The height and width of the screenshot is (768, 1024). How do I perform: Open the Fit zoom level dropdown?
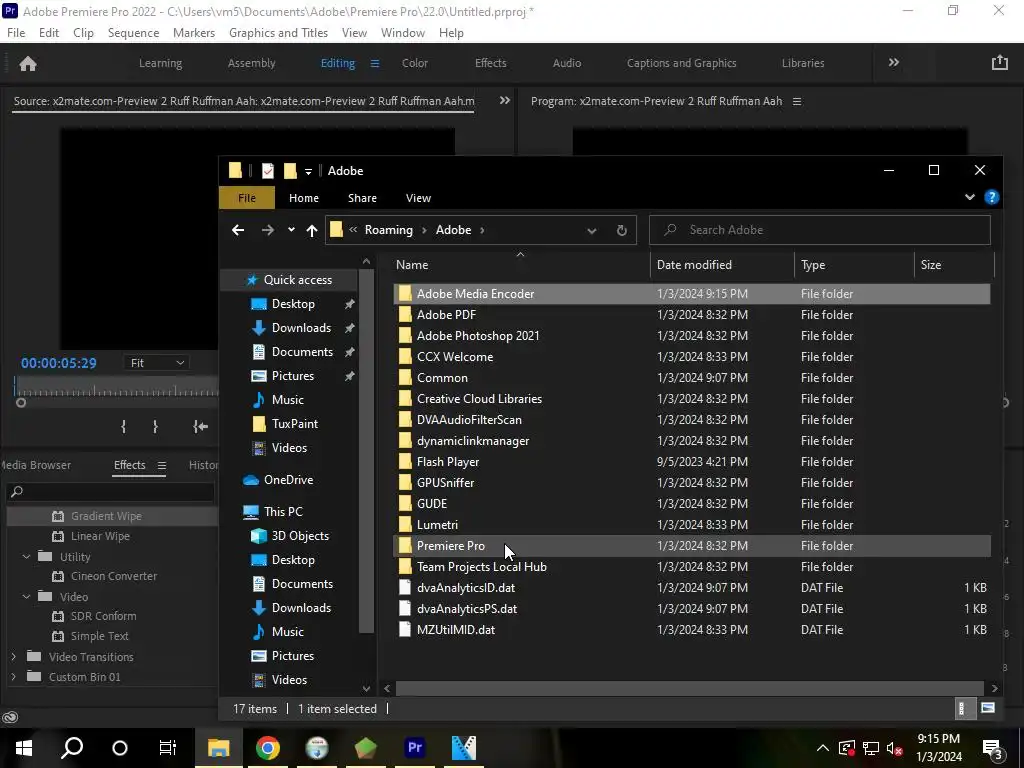pos(156,363)
